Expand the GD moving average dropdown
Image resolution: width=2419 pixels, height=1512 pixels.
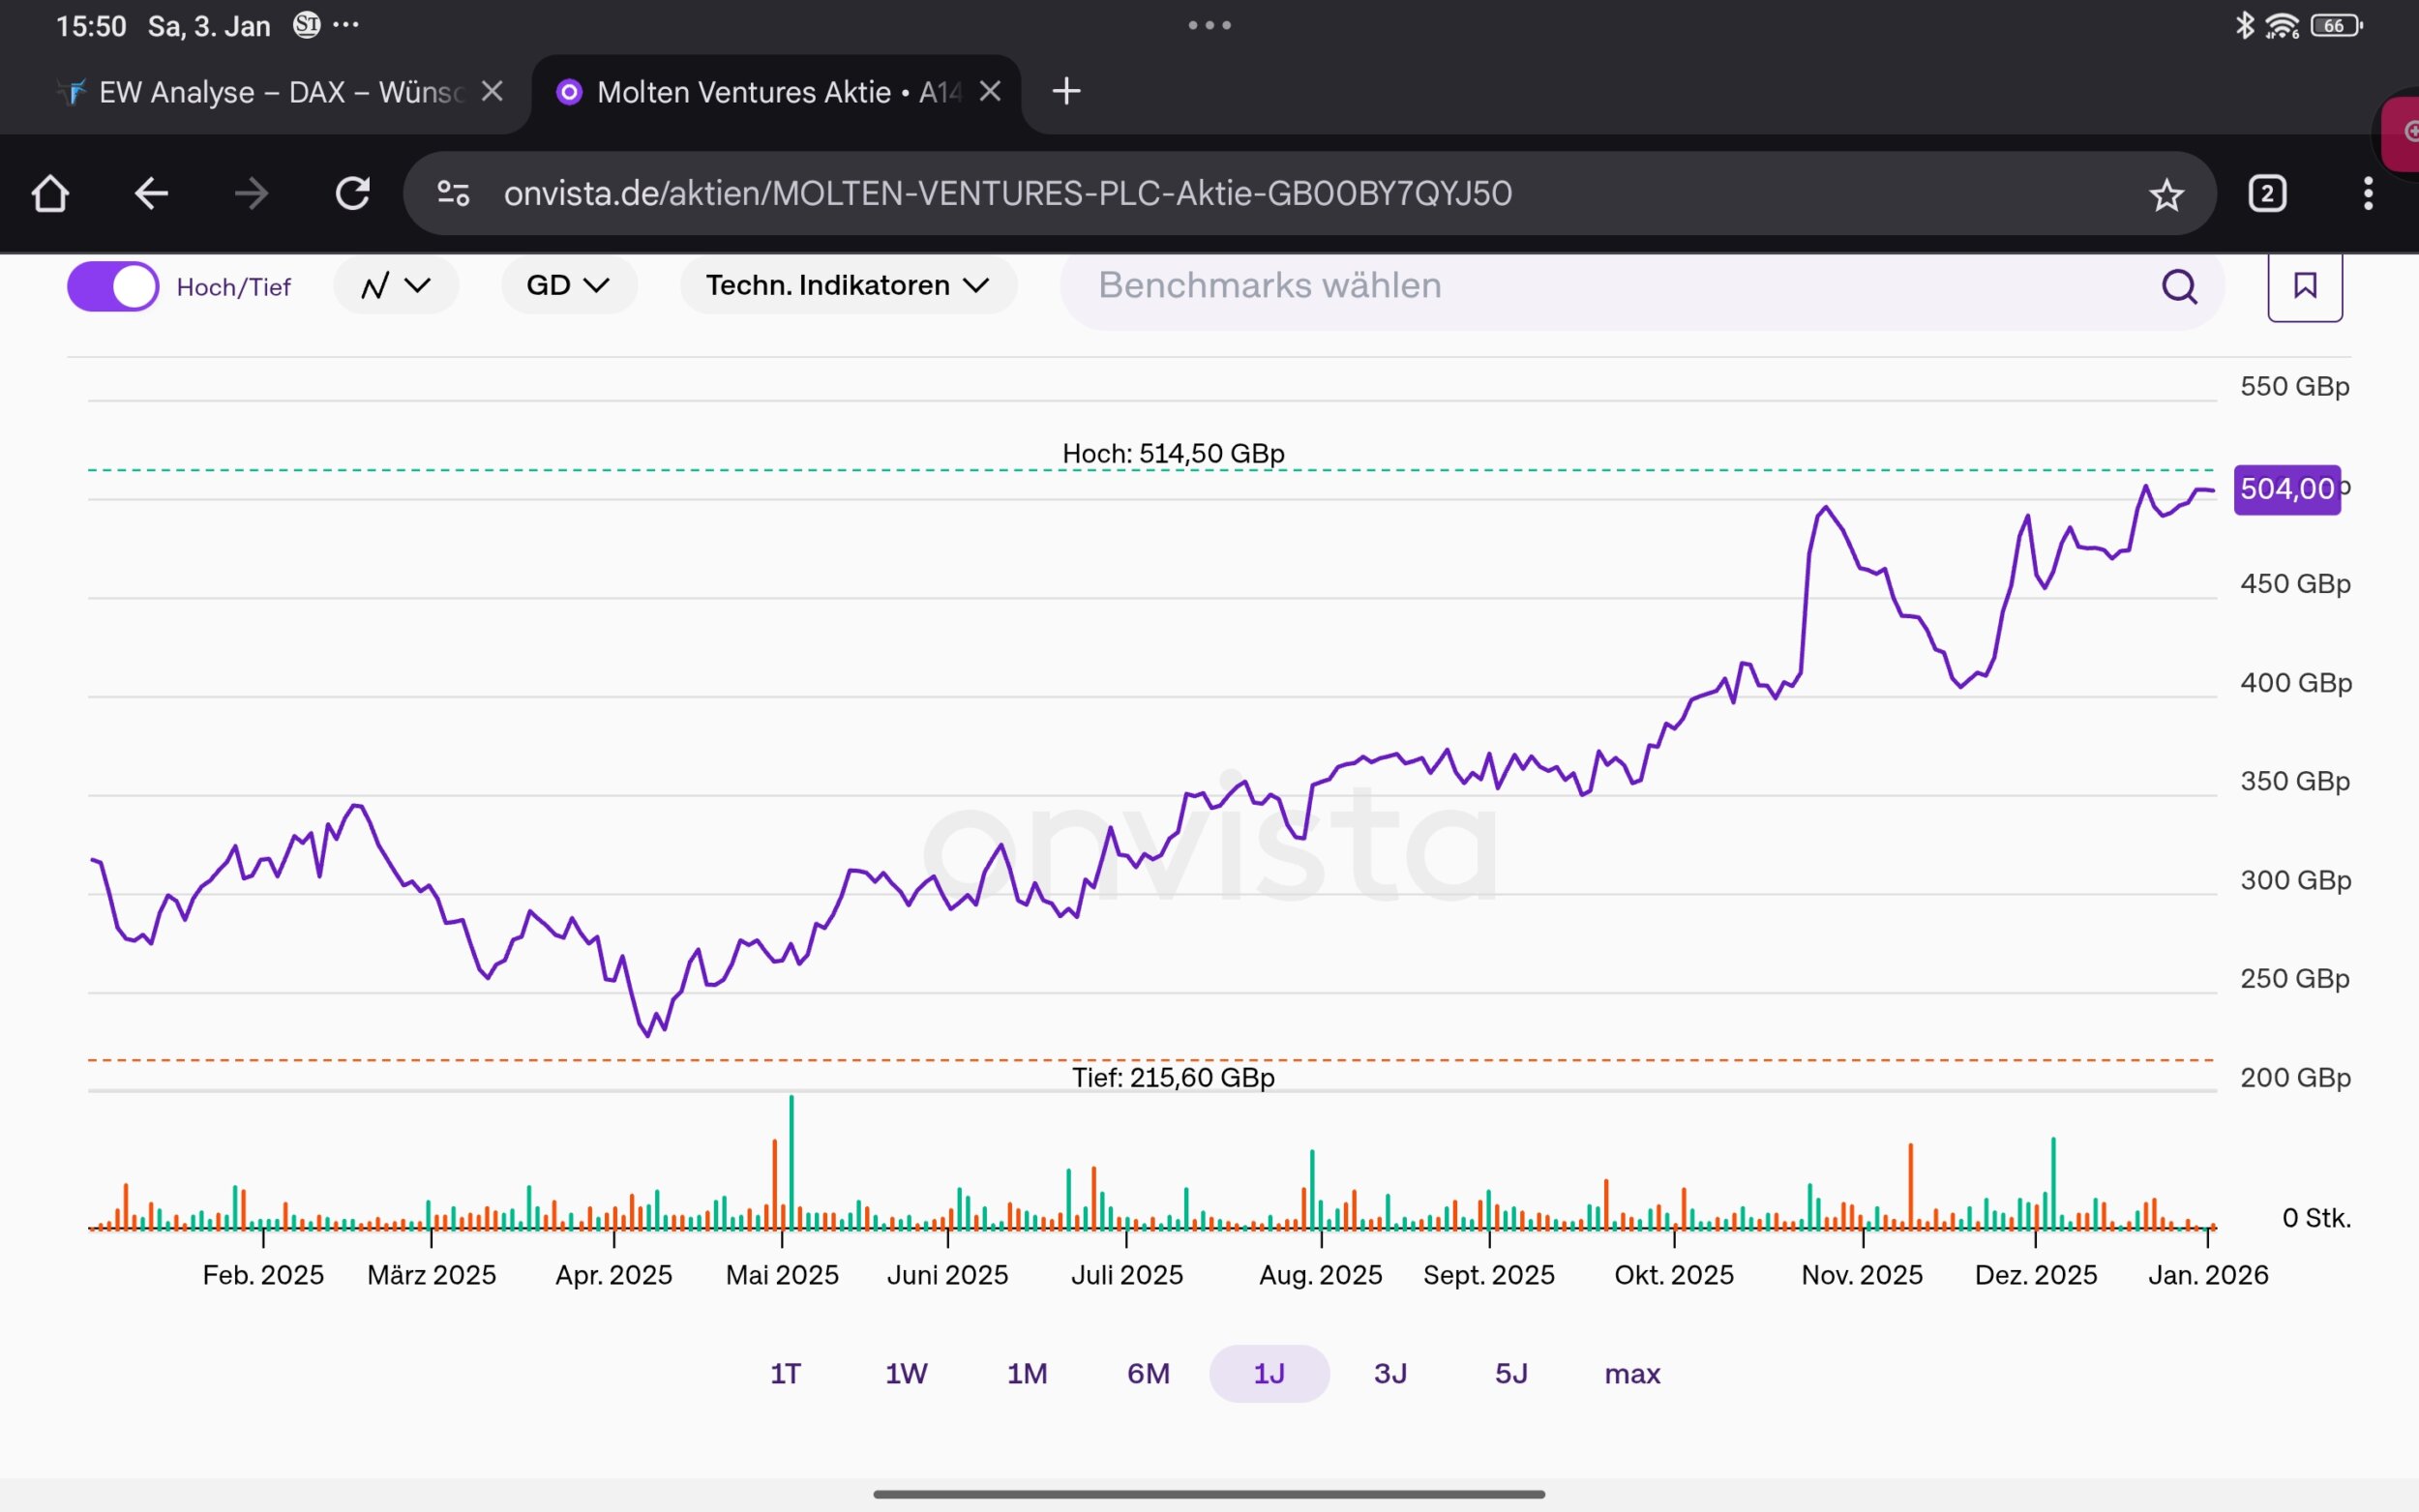coord(568,286)
